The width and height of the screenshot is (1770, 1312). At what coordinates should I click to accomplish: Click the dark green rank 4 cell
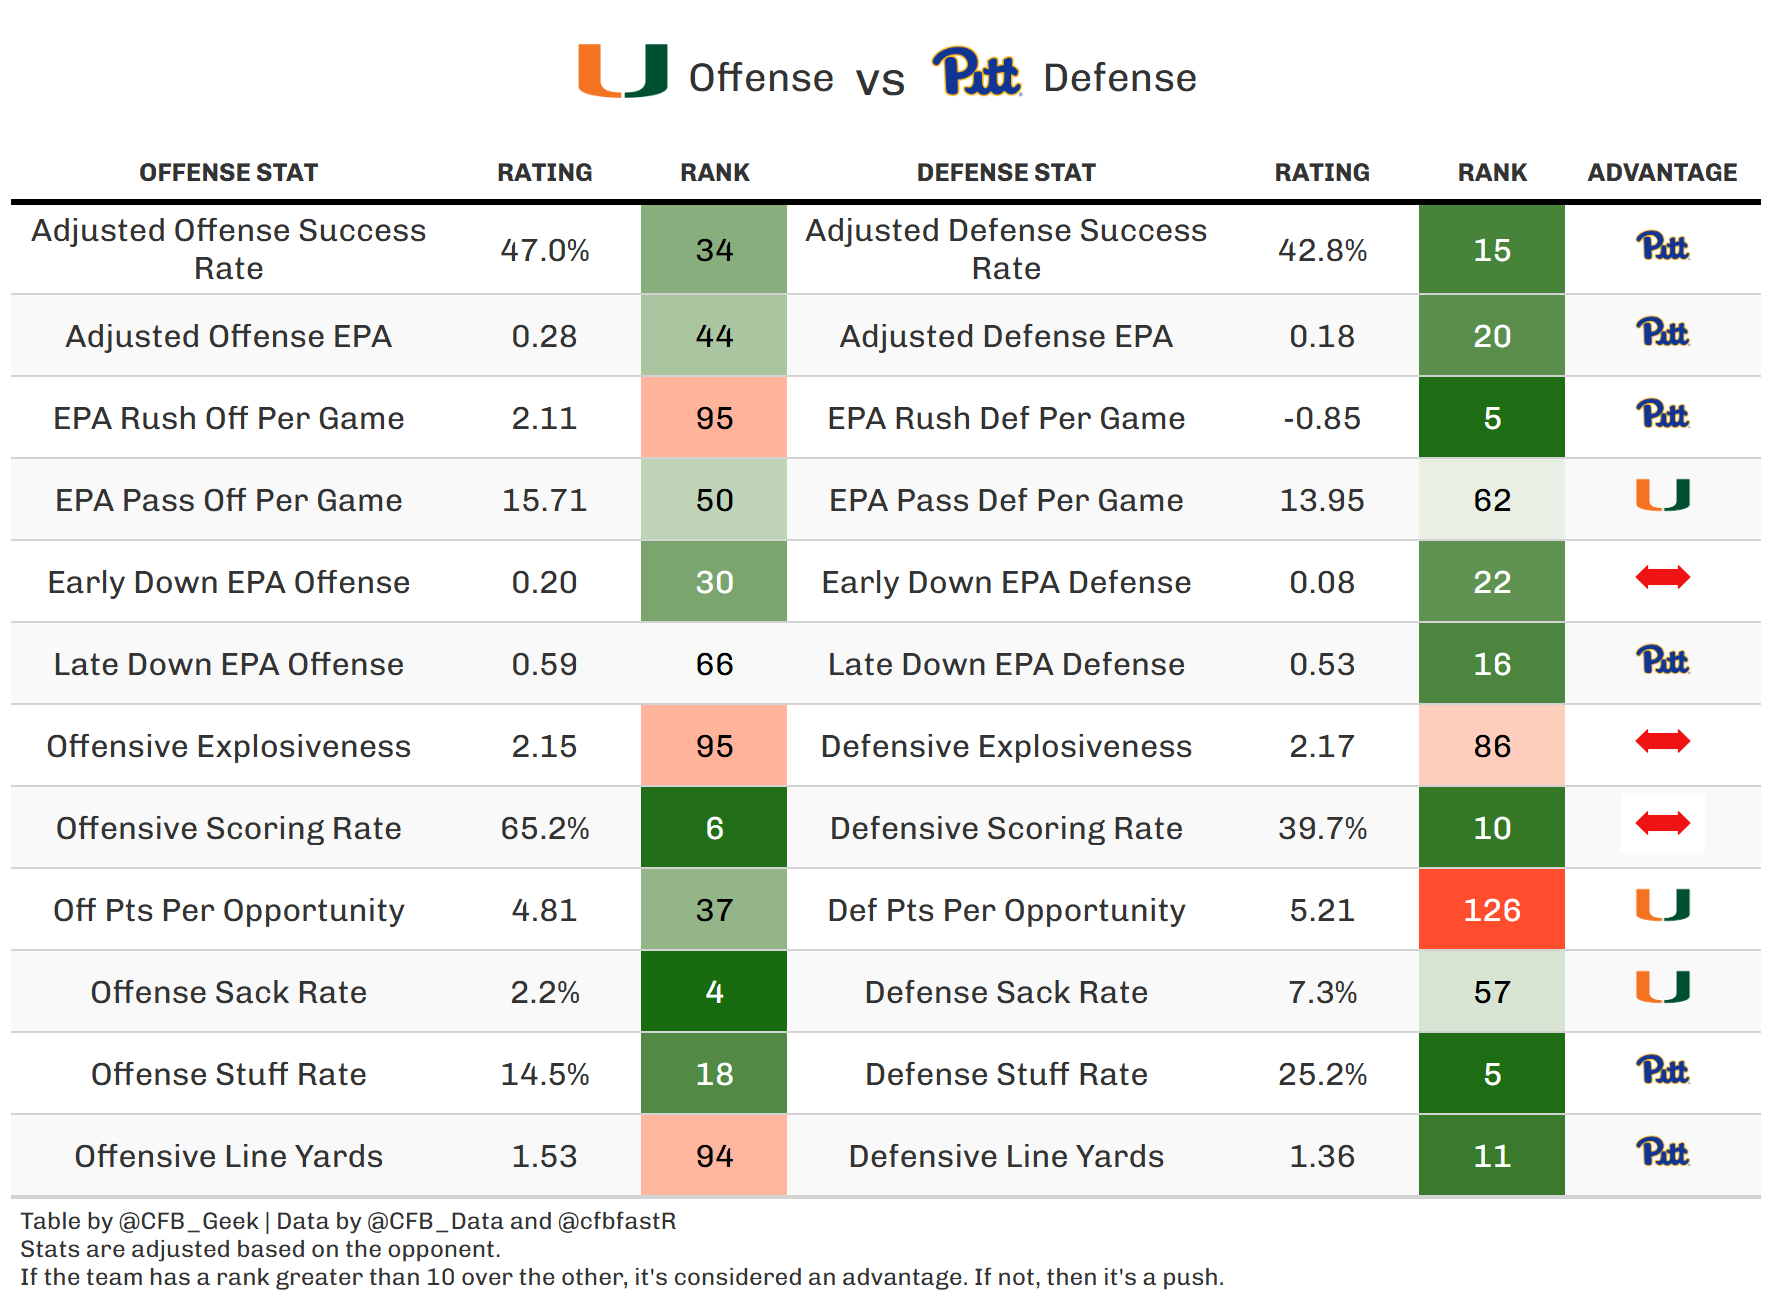(x=714, y=992)
